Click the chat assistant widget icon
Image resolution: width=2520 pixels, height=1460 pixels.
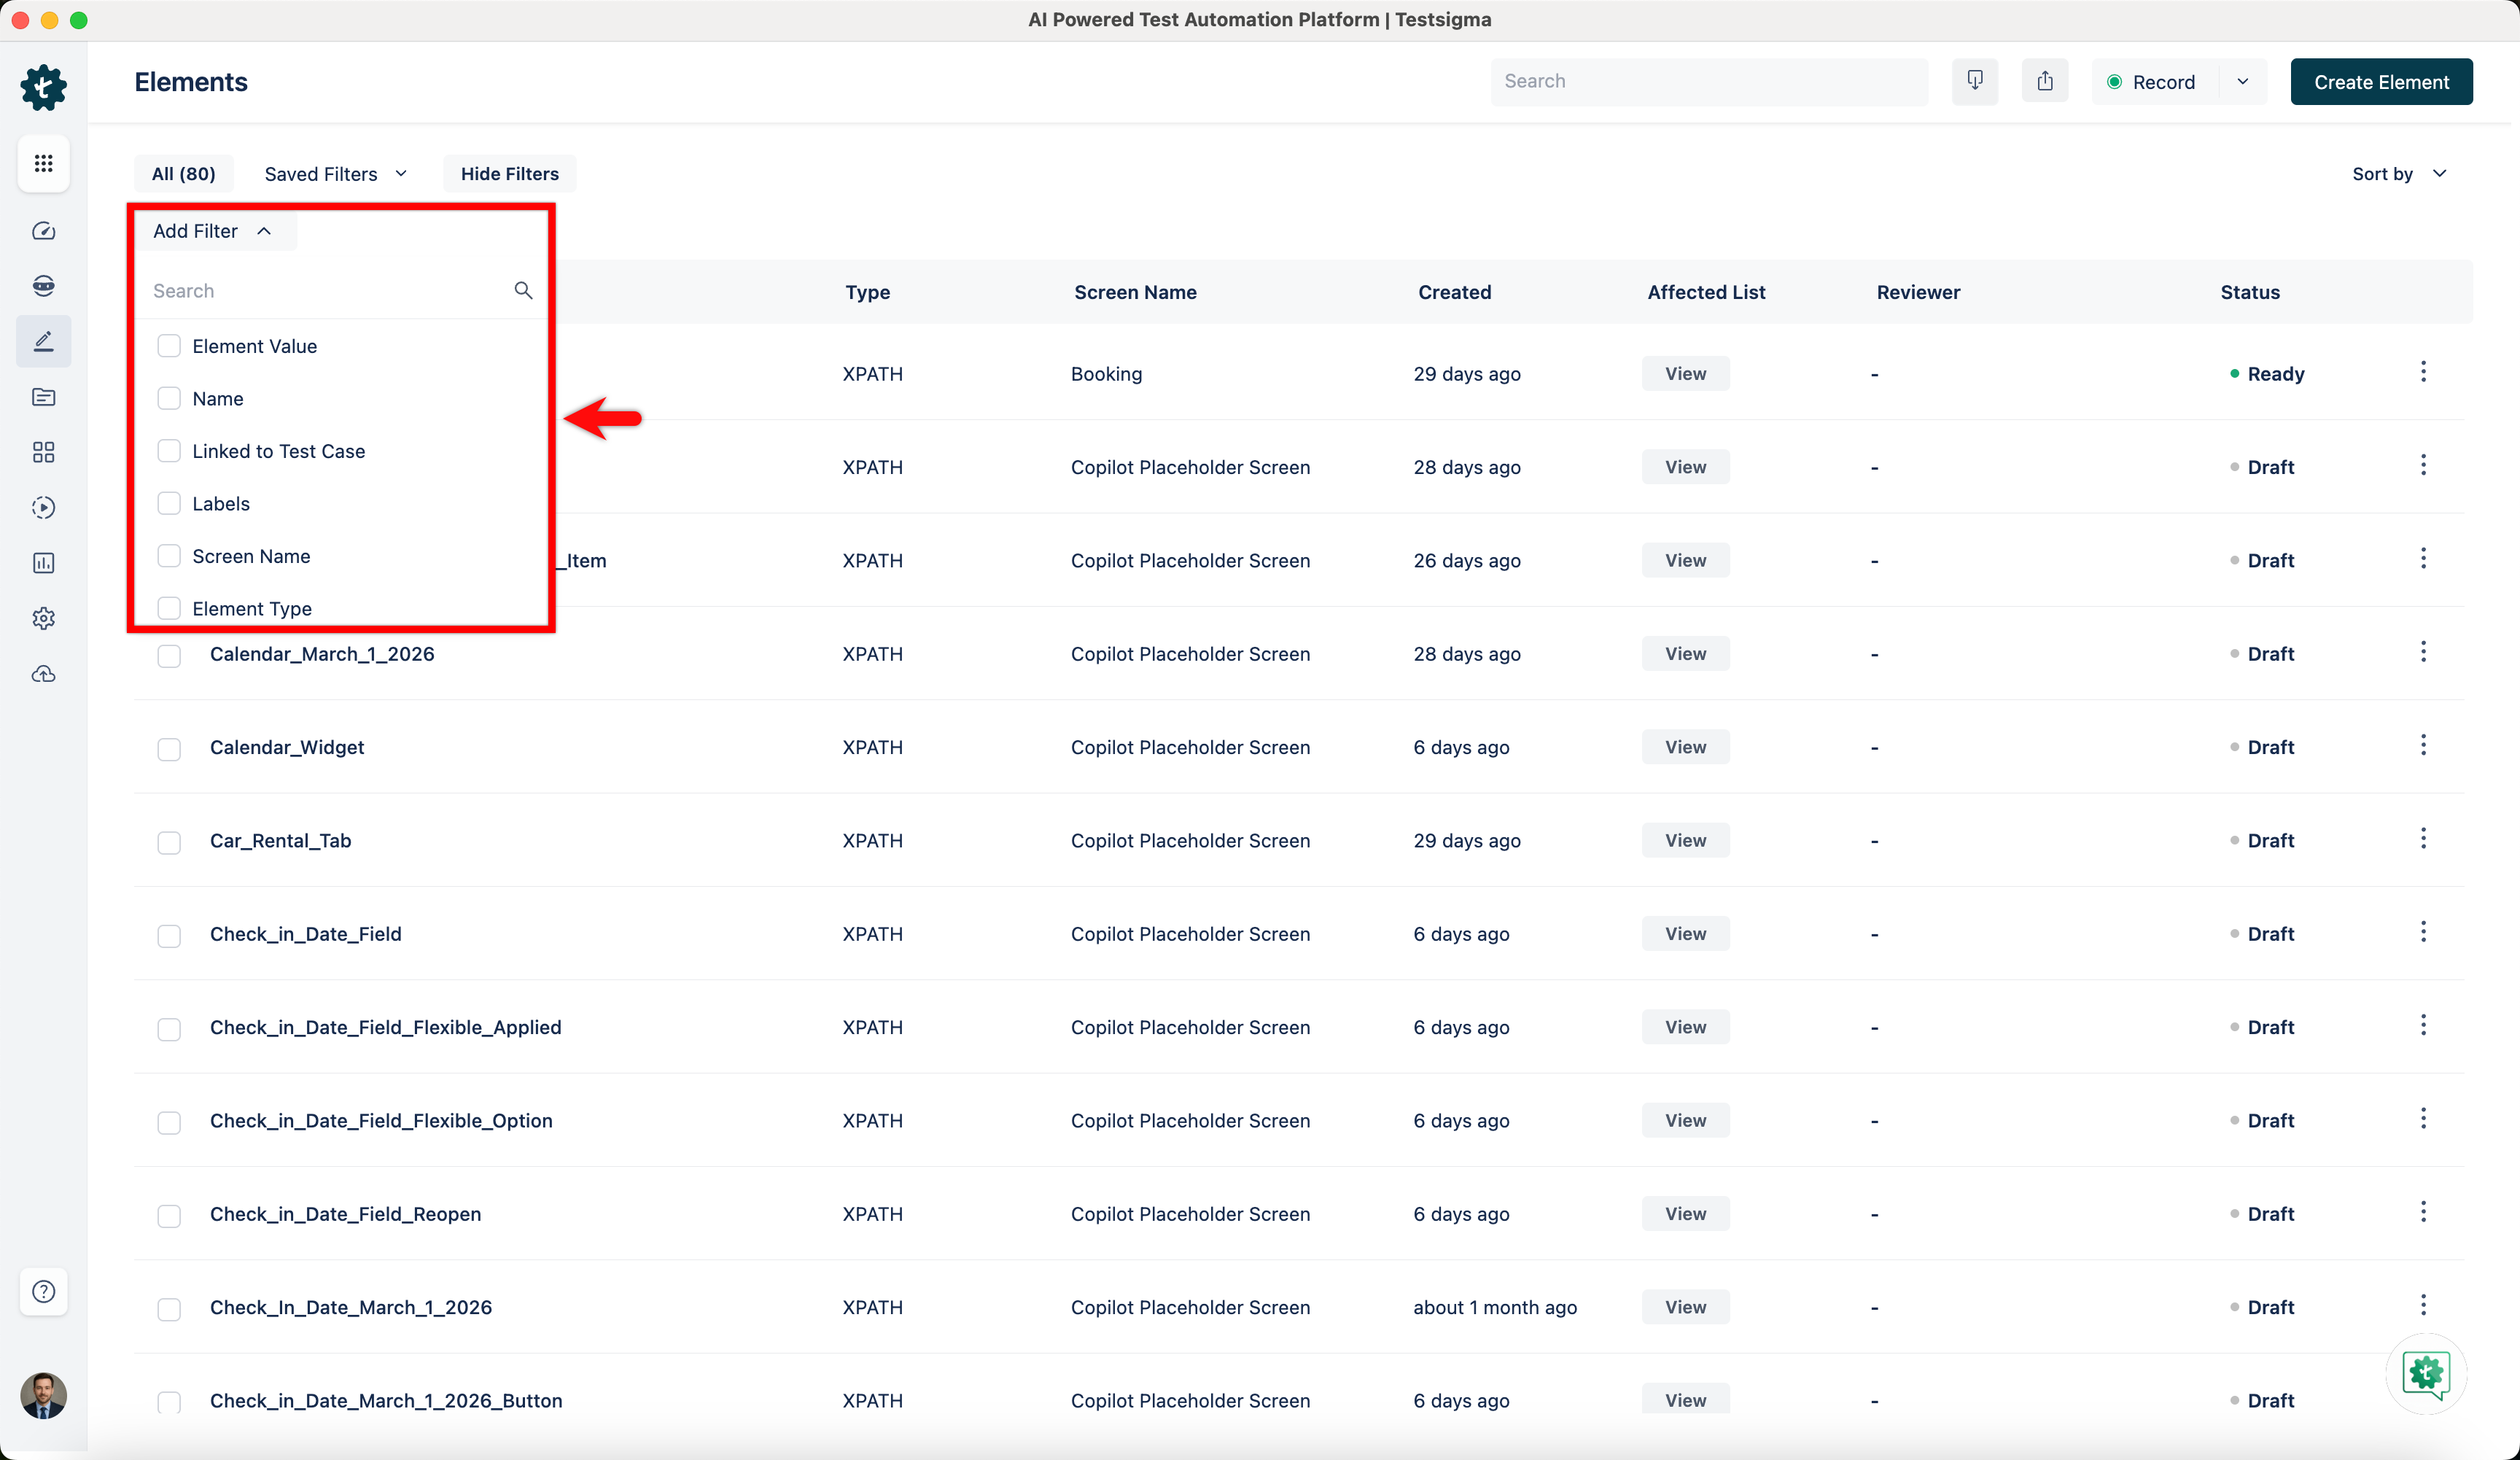point(2425,1373)
